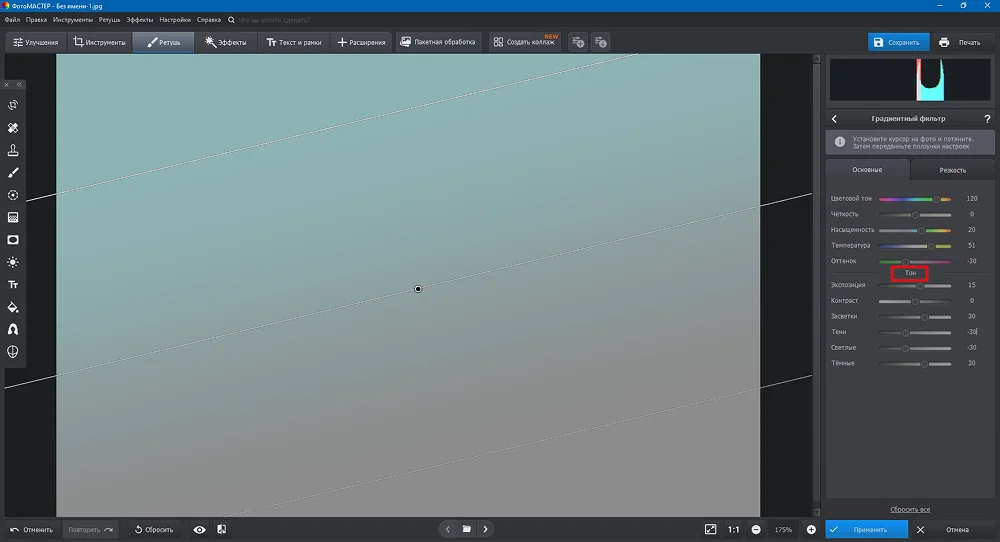
Task: Select the healing bandage tool in left toolbar
Action: point(13,128)
